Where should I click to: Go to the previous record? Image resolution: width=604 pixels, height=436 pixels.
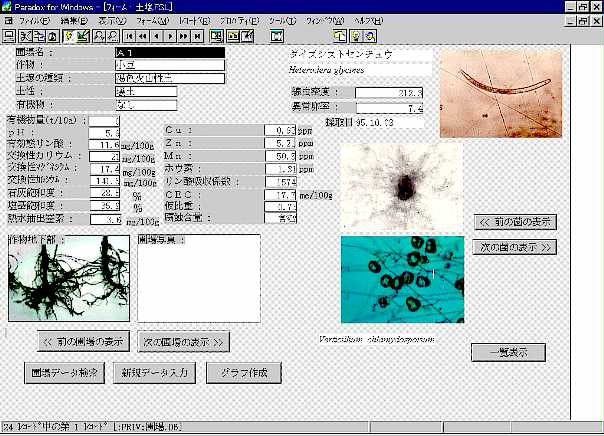[156, 36]
